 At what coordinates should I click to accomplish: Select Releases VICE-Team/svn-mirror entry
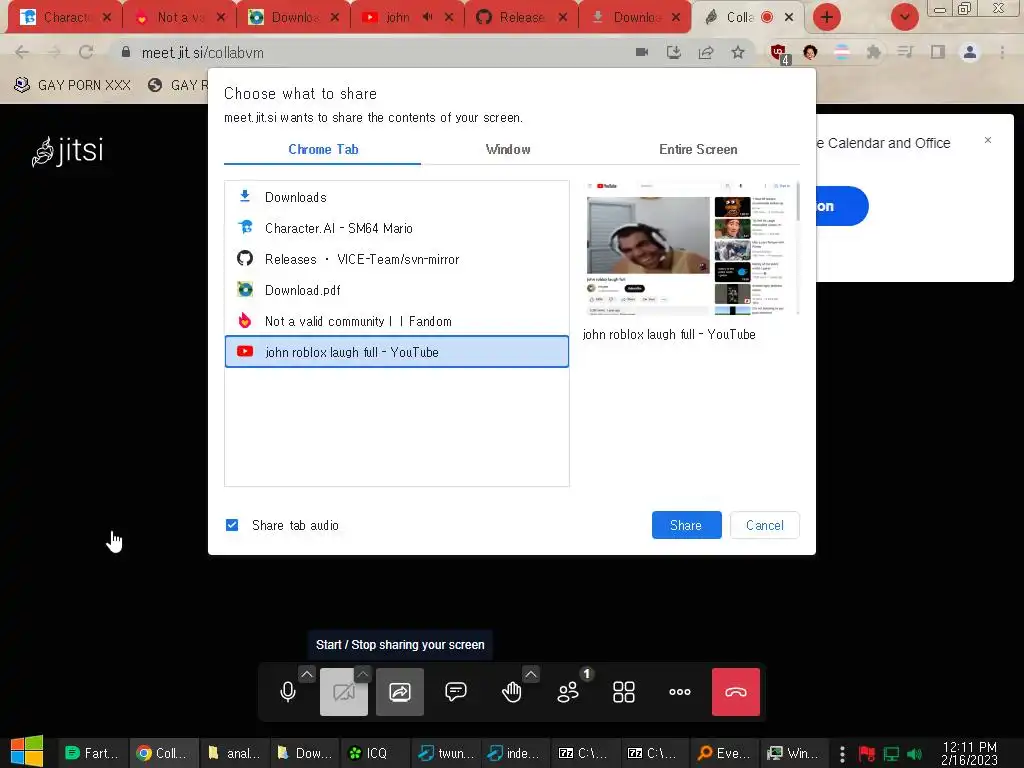396,259
